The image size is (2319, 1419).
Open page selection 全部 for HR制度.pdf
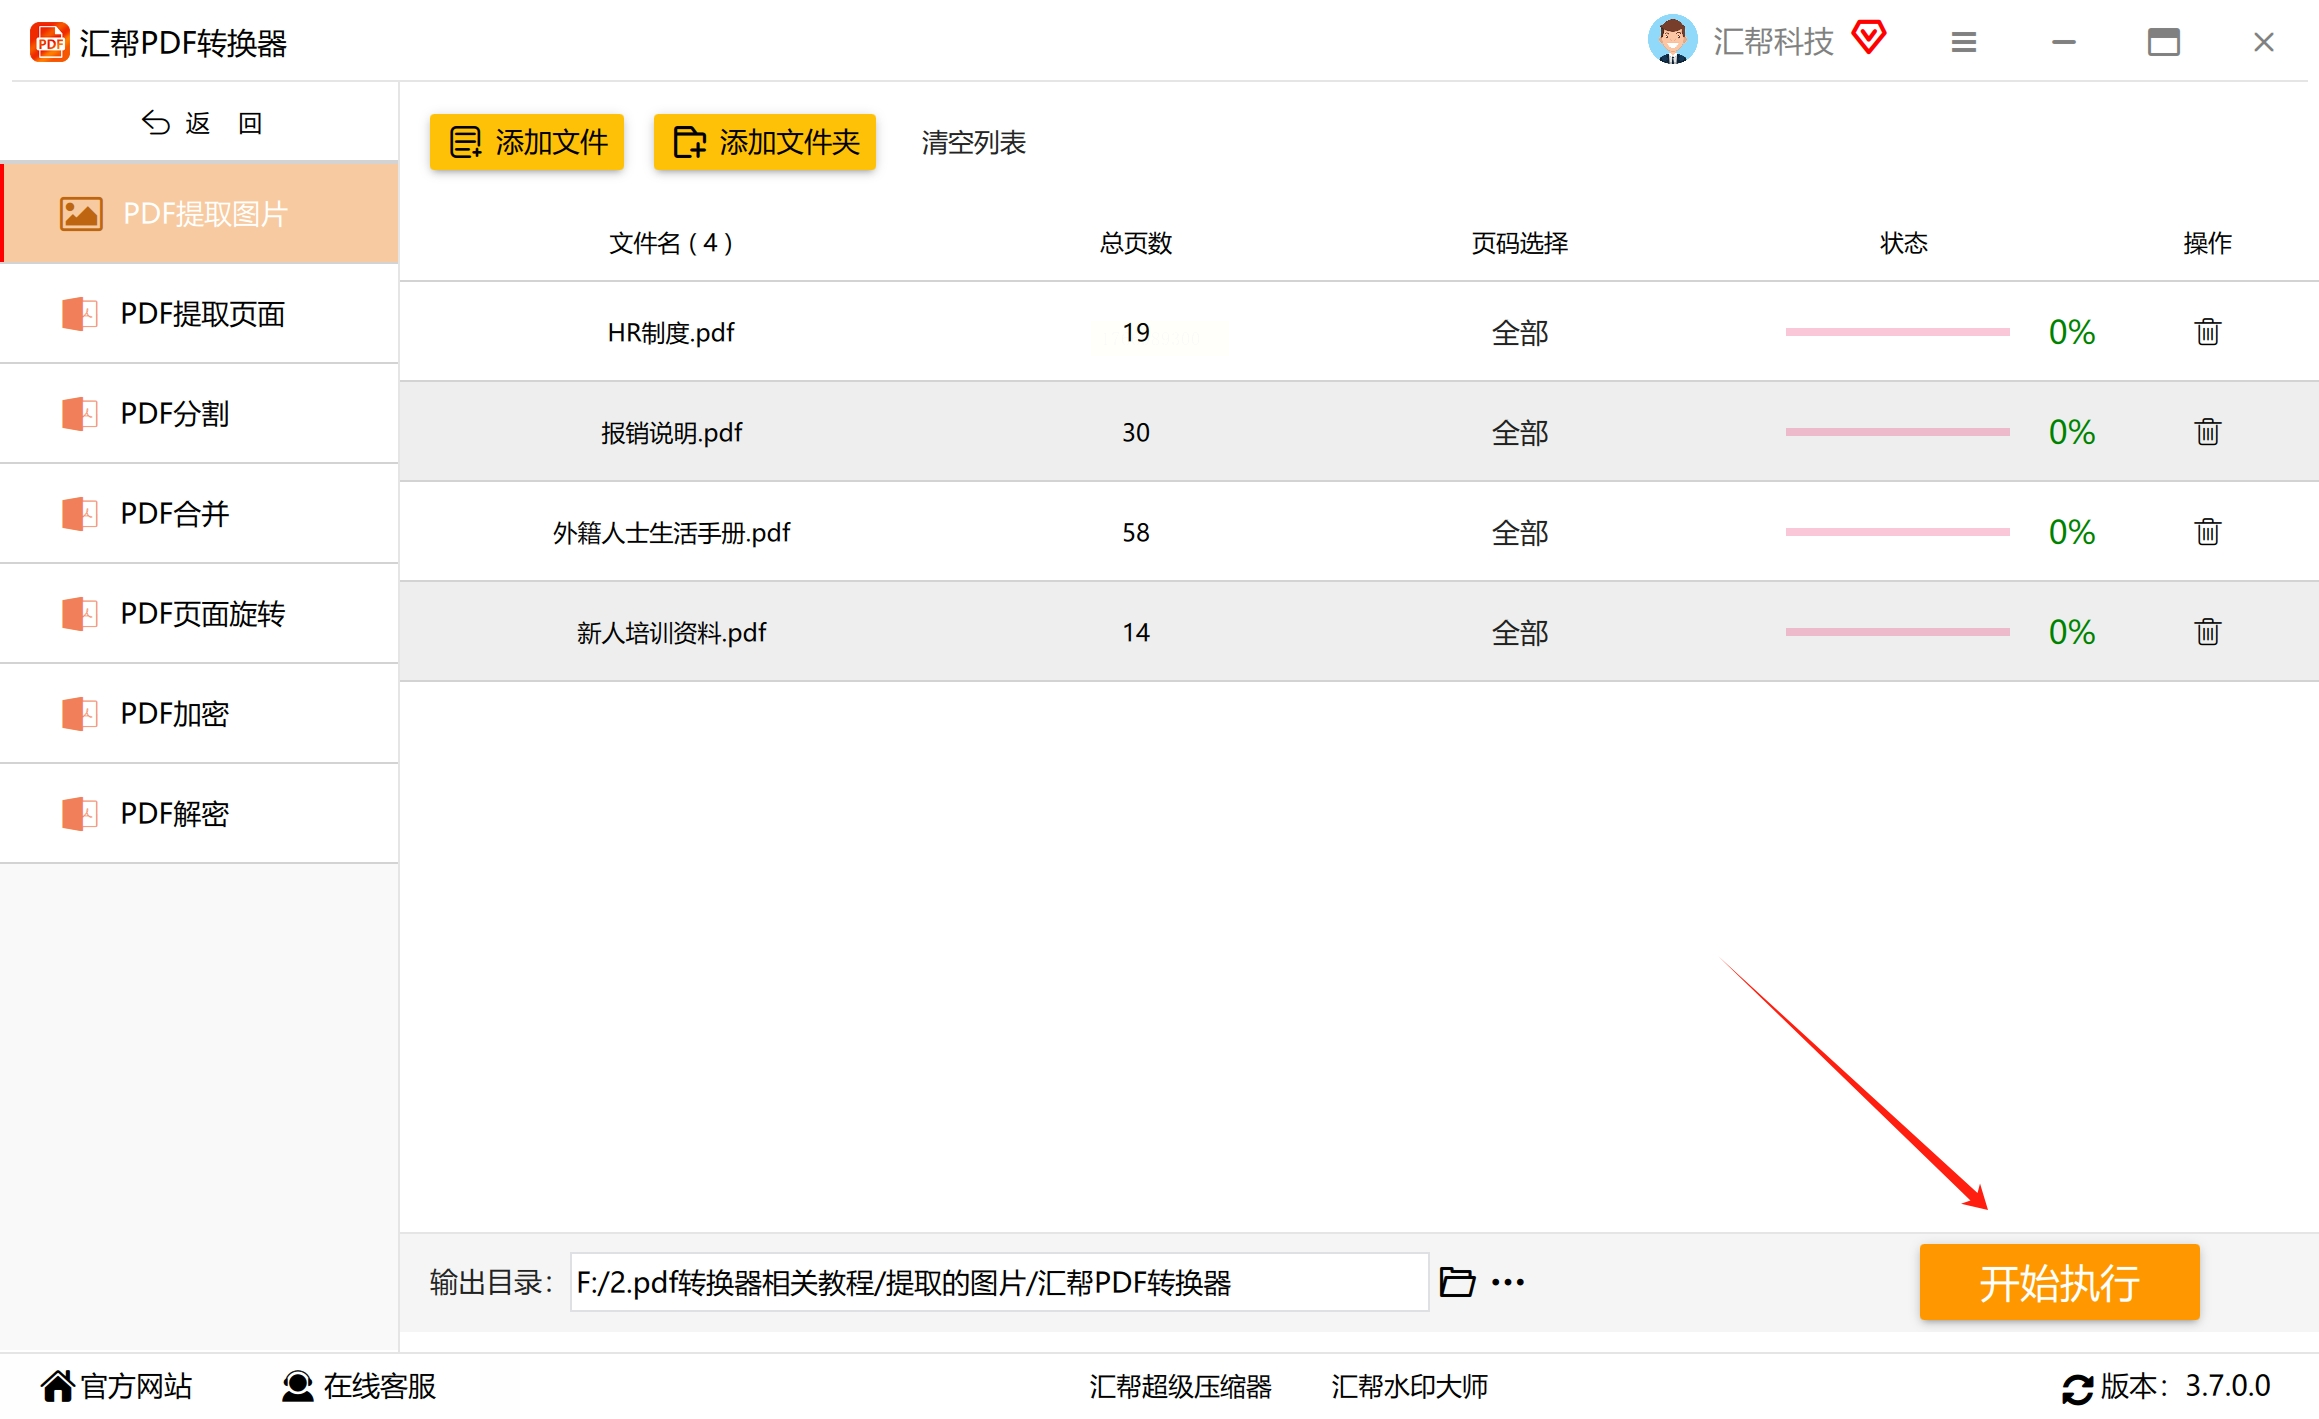pyautogui.click(x=1519, y=333)
